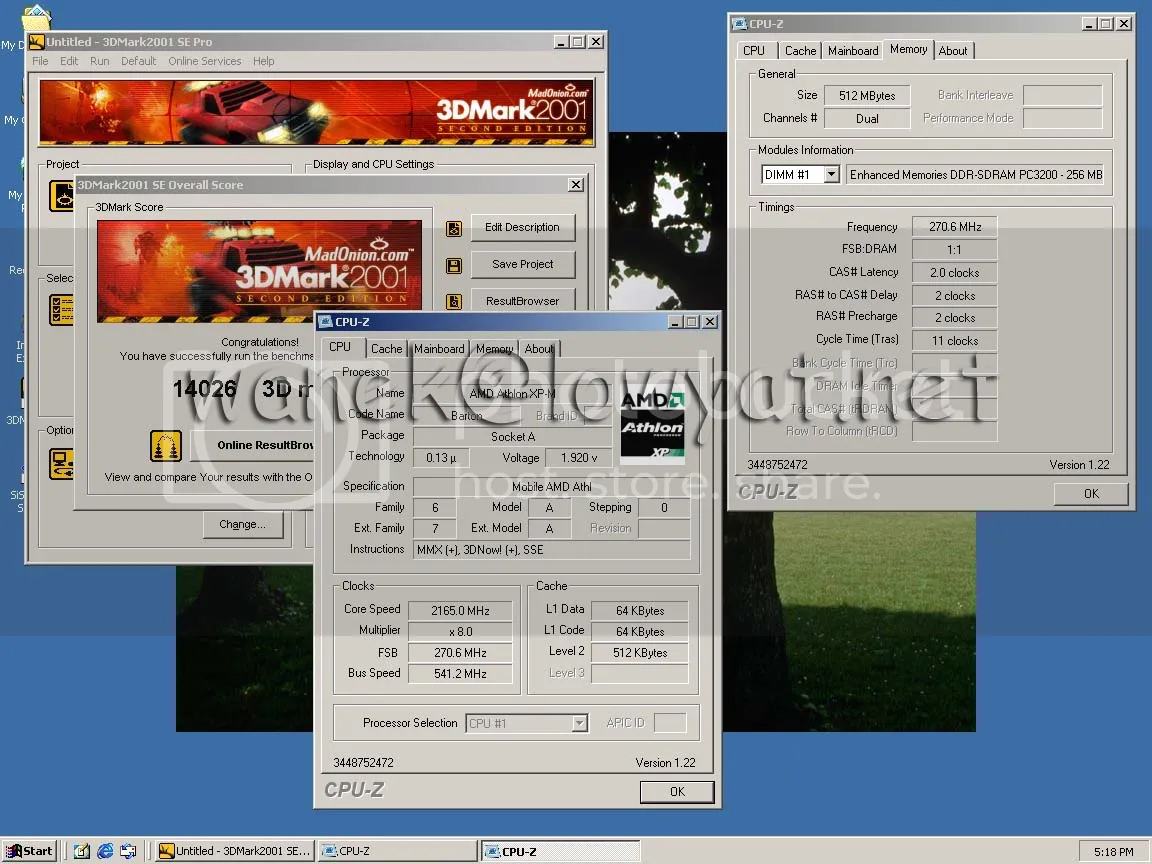Viewport: 1152px width, 864px height.
Task: Click the first quick launch icon
Action: [x=82, y=851]
